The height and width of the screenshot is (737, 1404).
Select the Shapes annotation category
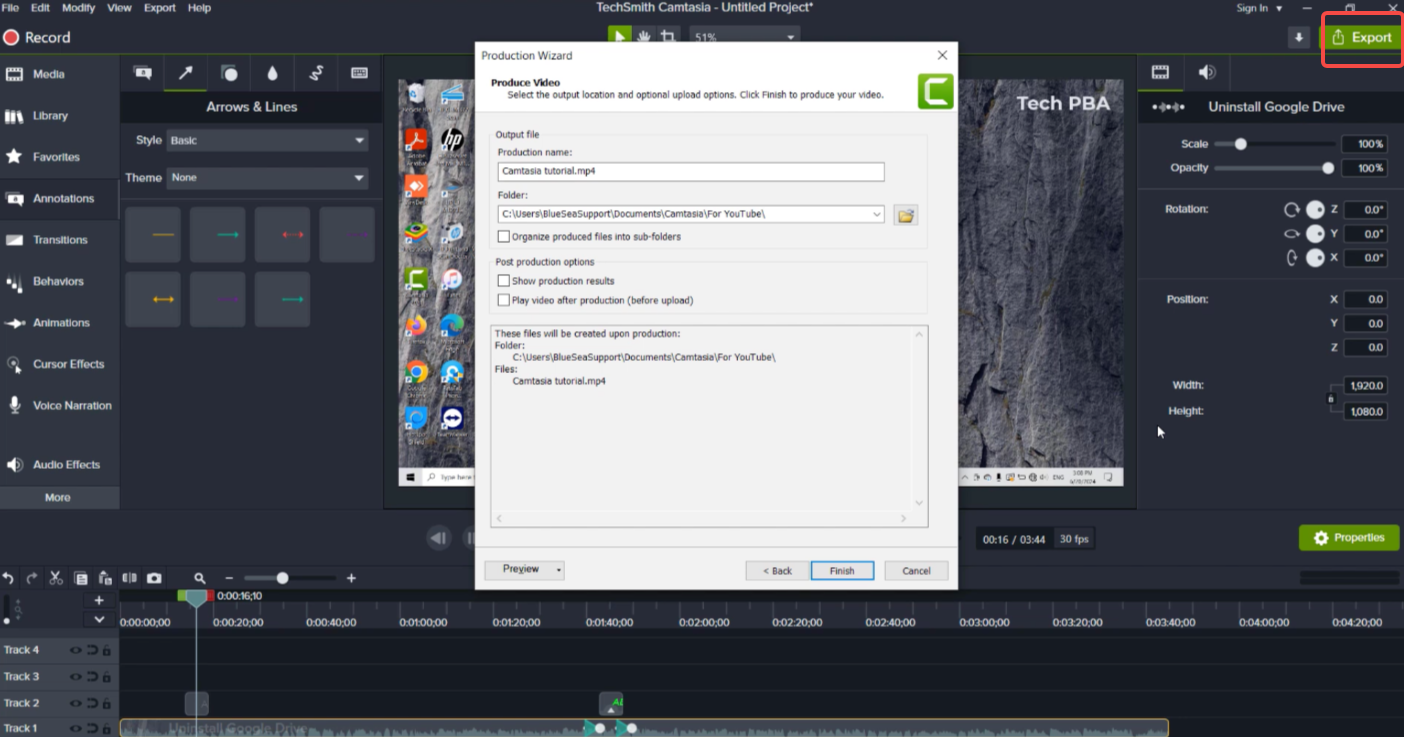tap(229, 73)
